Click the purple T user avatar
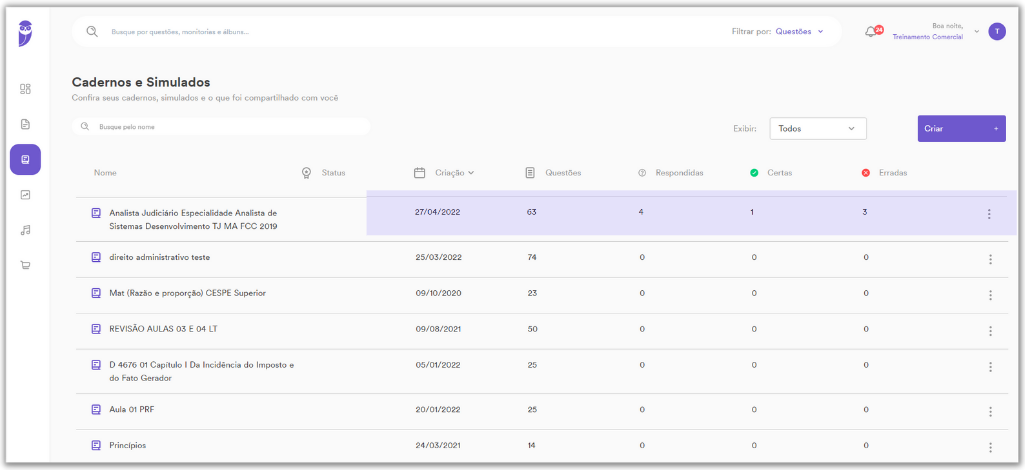 997,31
